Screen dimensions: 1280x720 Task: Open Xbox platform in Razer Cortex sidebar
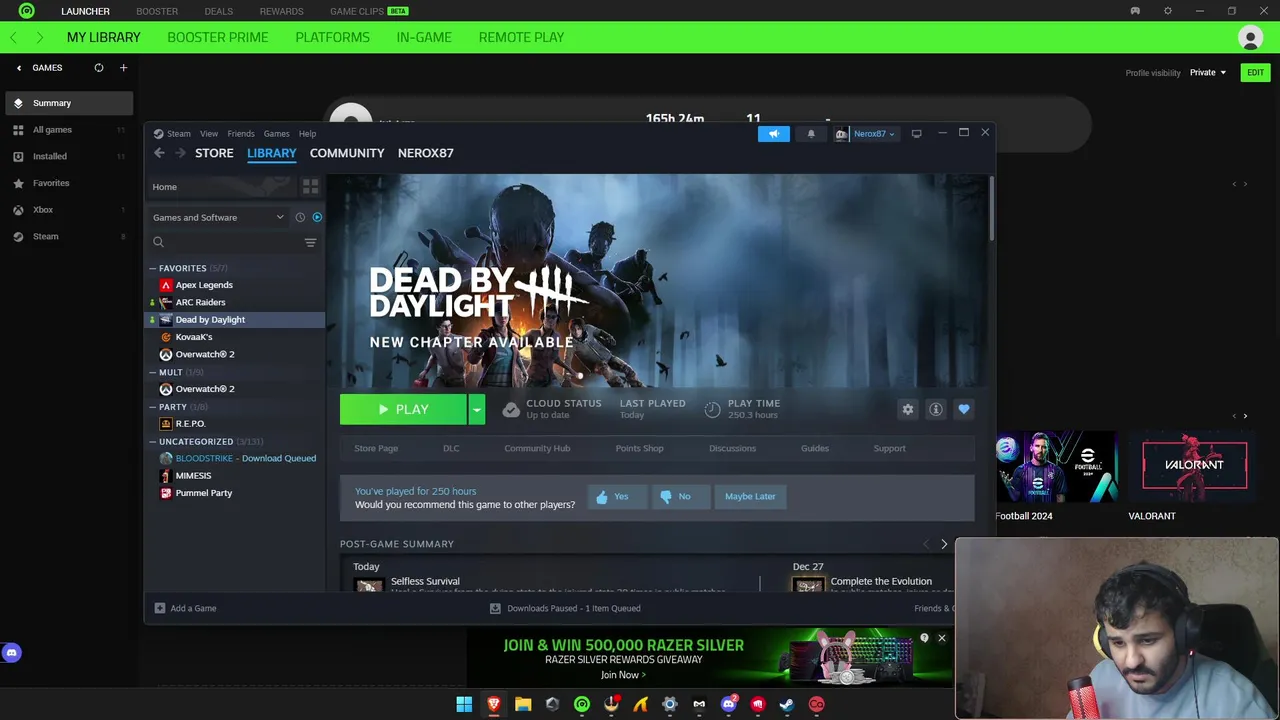point(69,210)
